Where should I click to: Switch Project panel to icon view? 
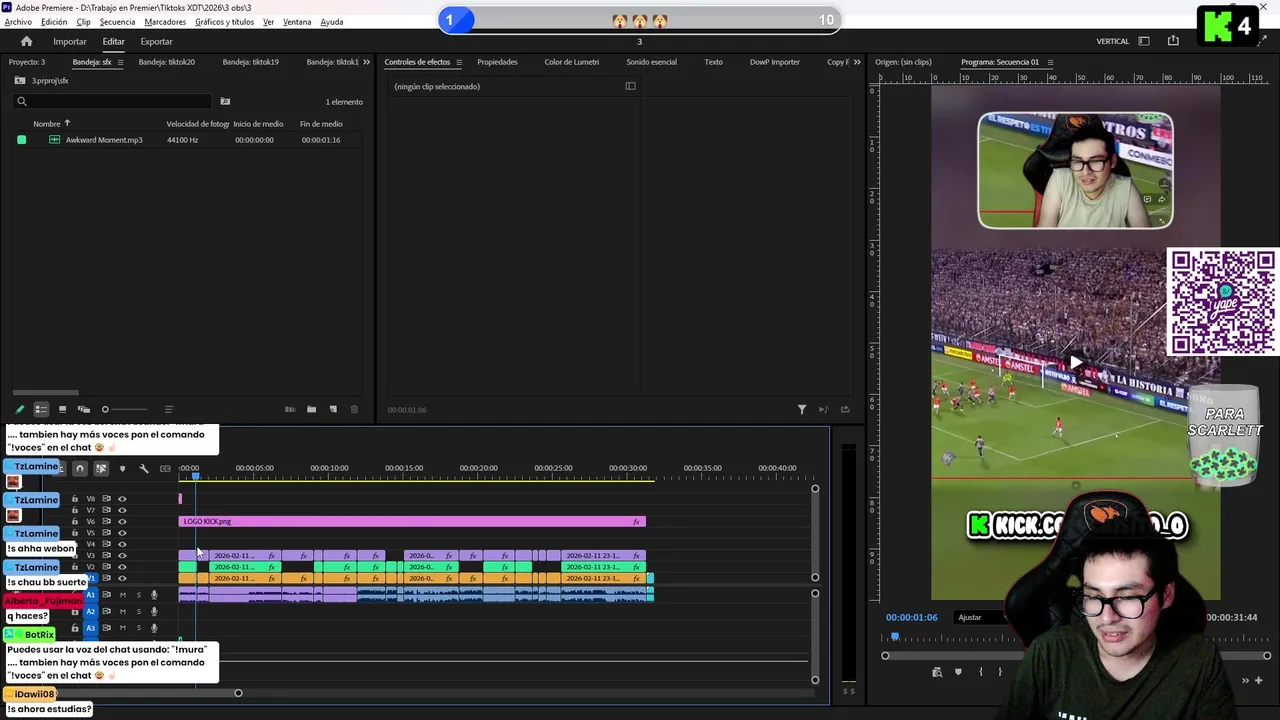(x=62, y=409)
